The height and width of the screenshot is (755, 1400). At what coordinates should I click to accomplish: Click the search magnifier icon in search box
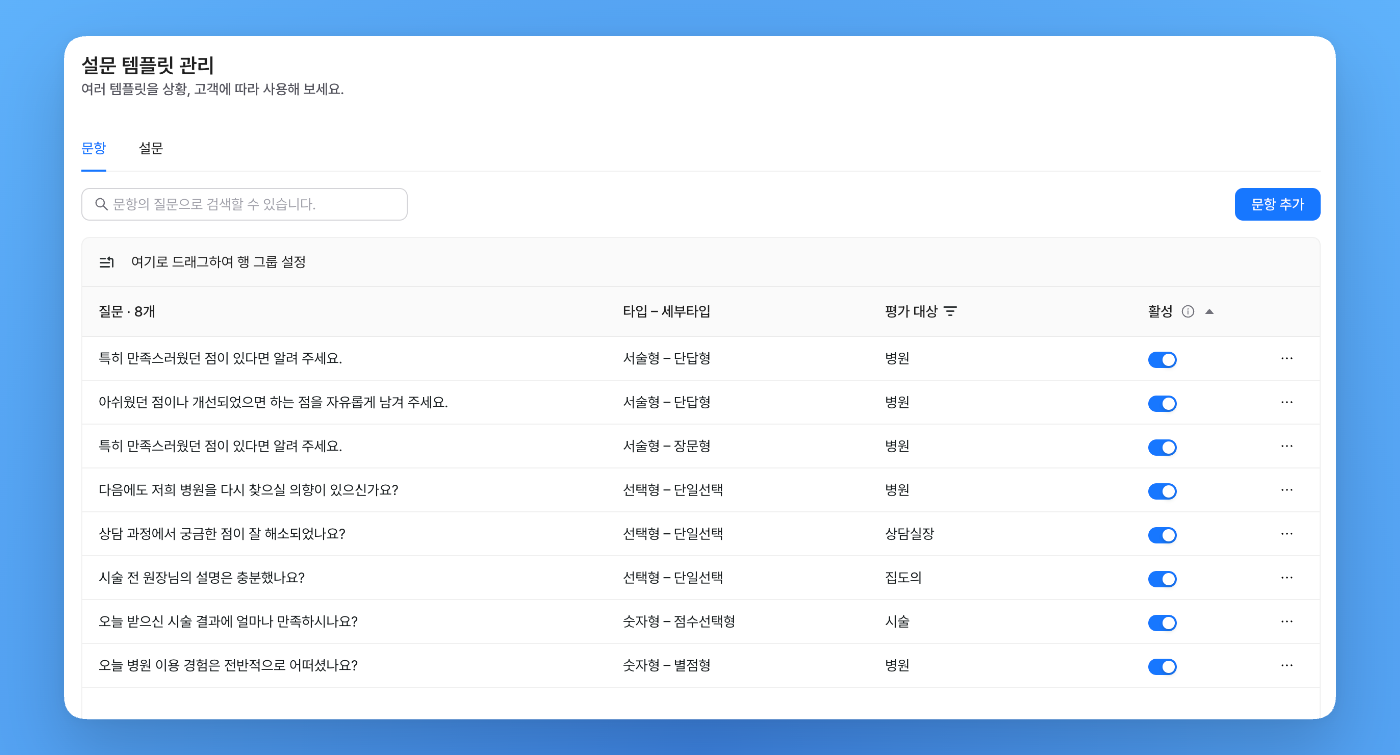click(101, 204)
